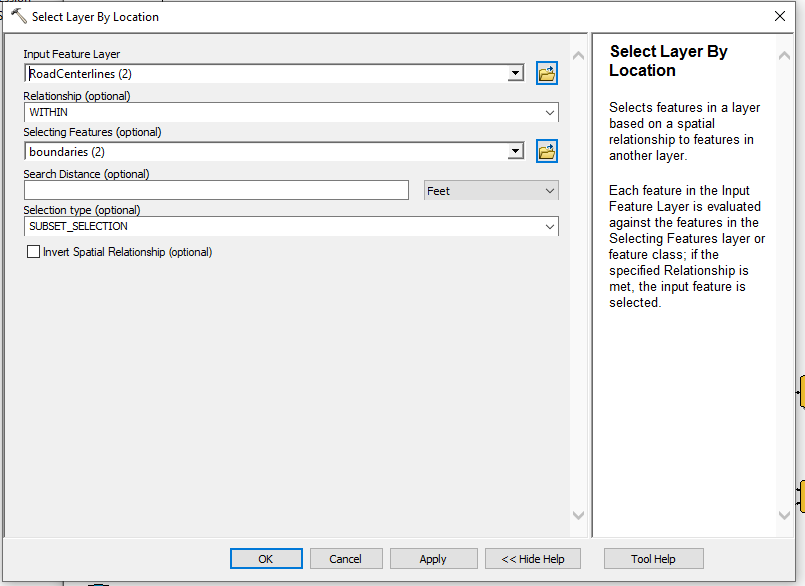Click the Cancel button
The image size is (805, 586).
pyautogui.click(x=346, y=559)
